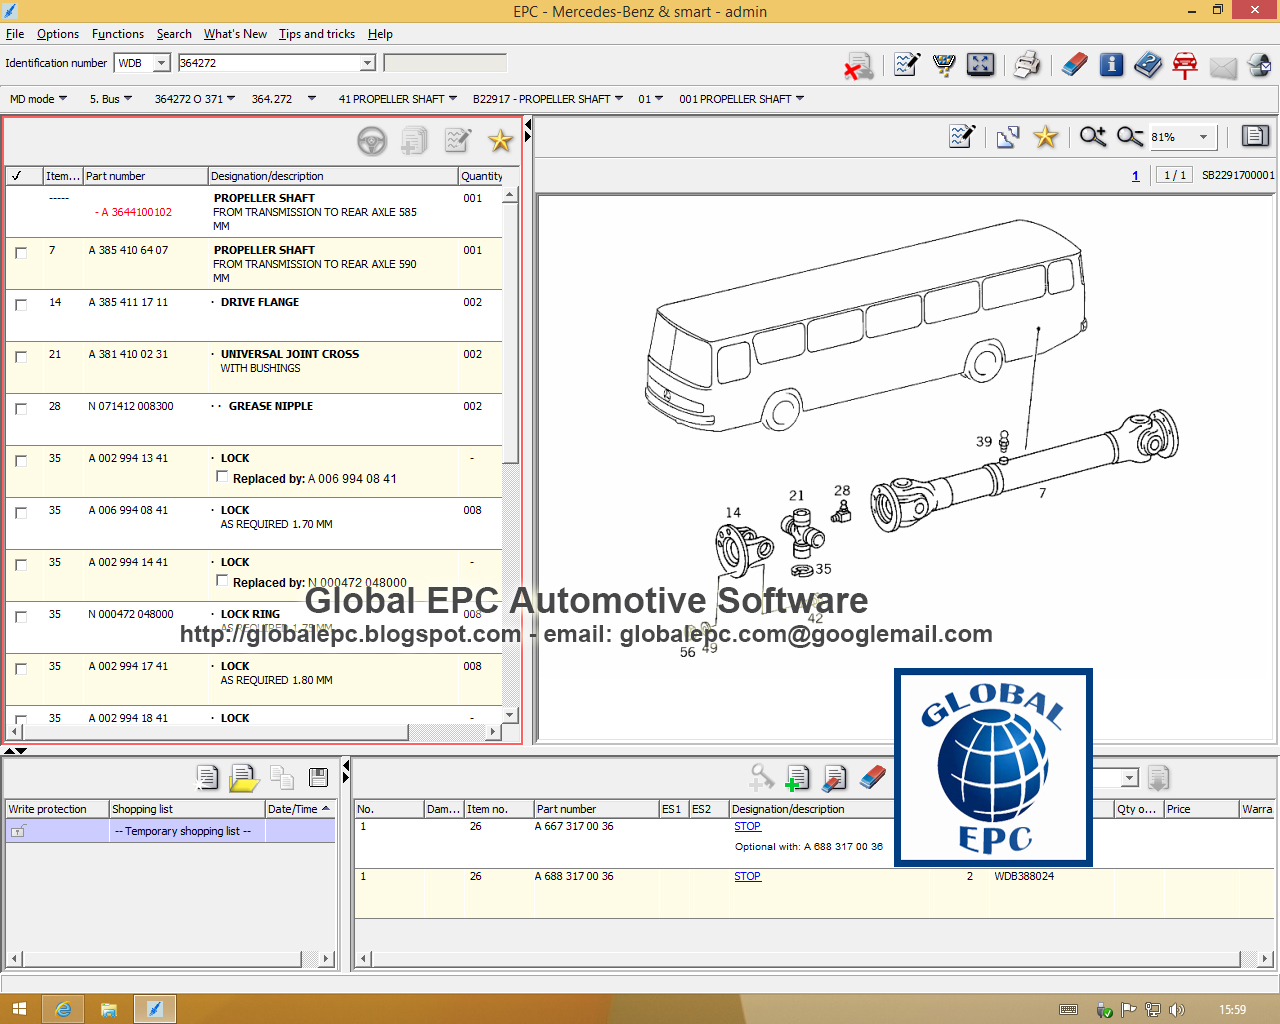The image size is (1280, 1024).
Task: Open the notes editor icon in main toolbar
Action: point(907,65)
